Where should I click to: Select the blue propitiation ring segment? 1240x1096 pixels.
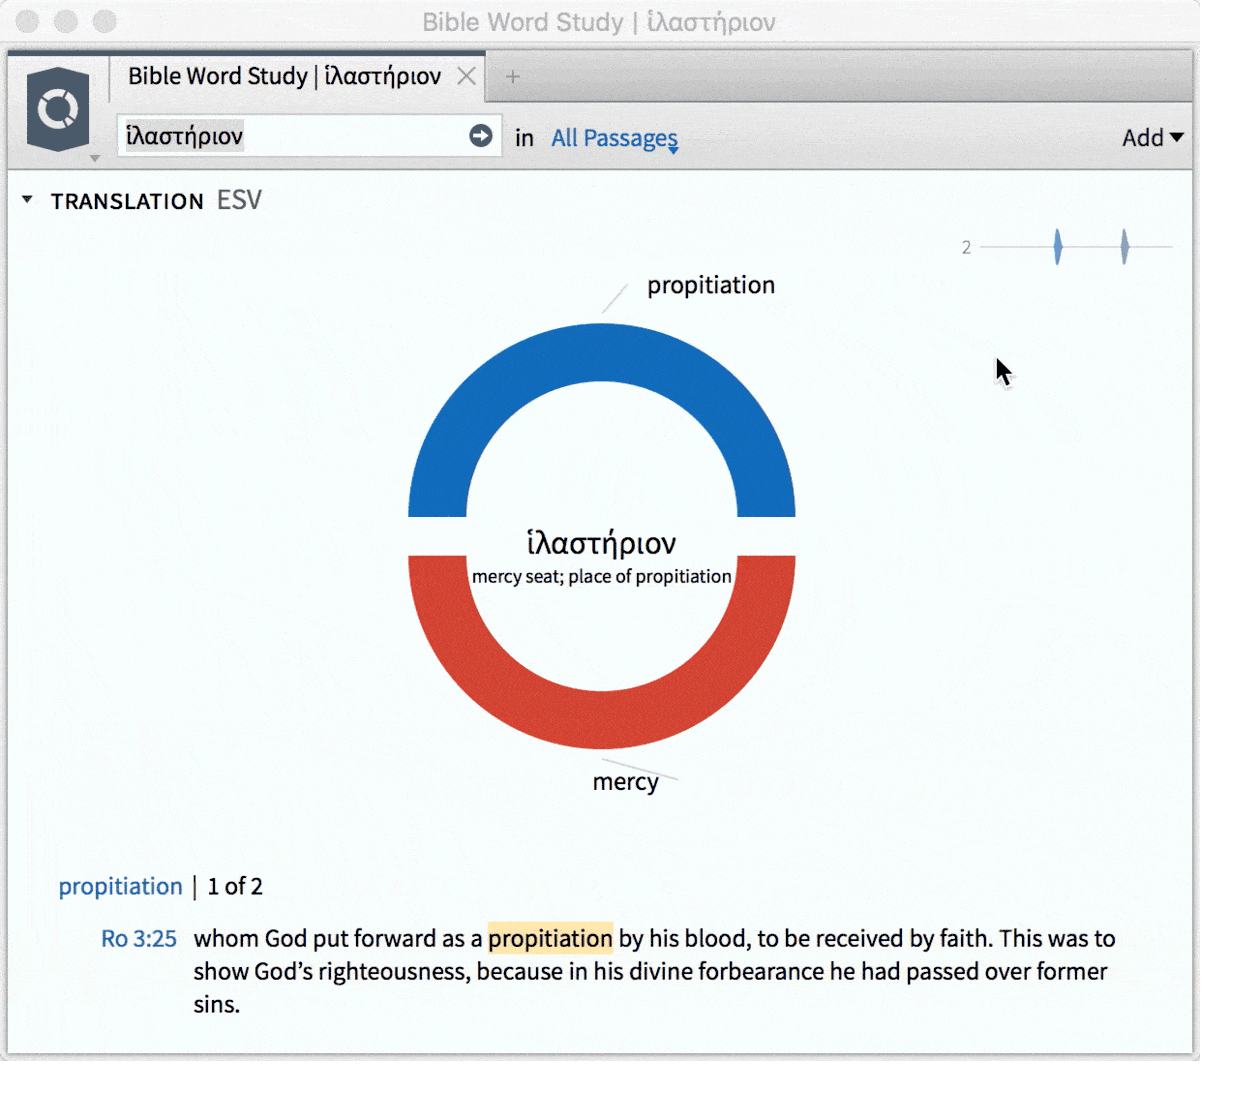601,353
